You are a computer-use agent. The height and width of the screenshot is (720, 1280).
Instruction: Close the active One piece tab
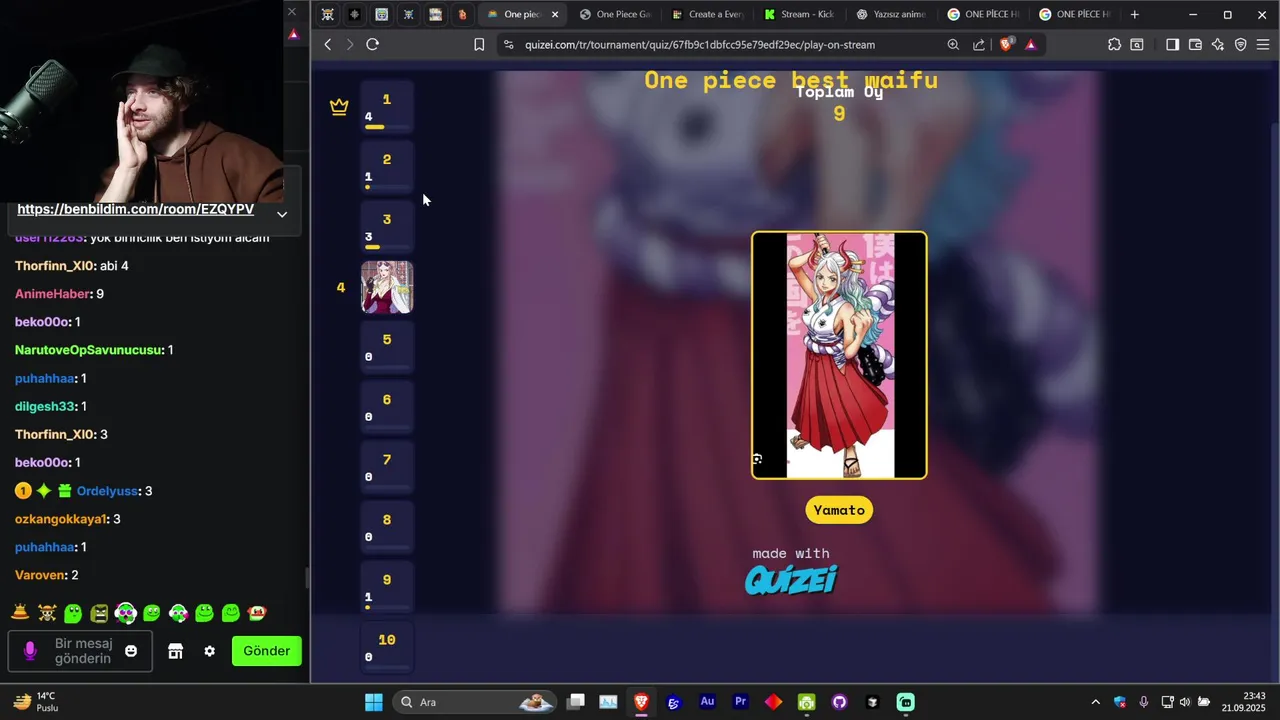[555, 14]
